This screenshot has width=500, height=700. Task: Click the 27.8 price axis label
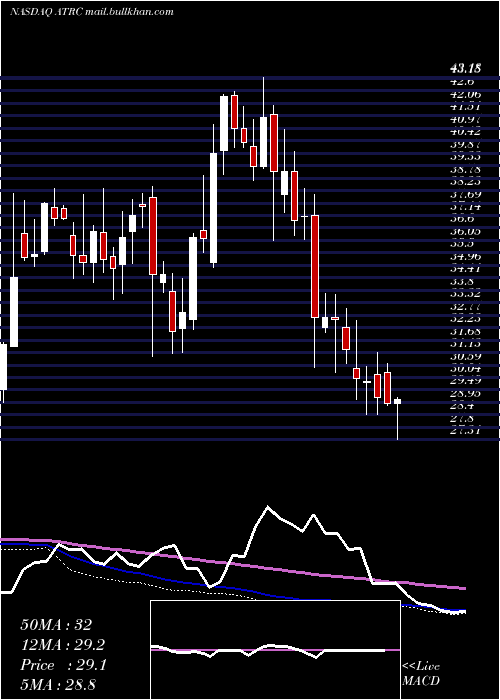[x=462, y=418]
